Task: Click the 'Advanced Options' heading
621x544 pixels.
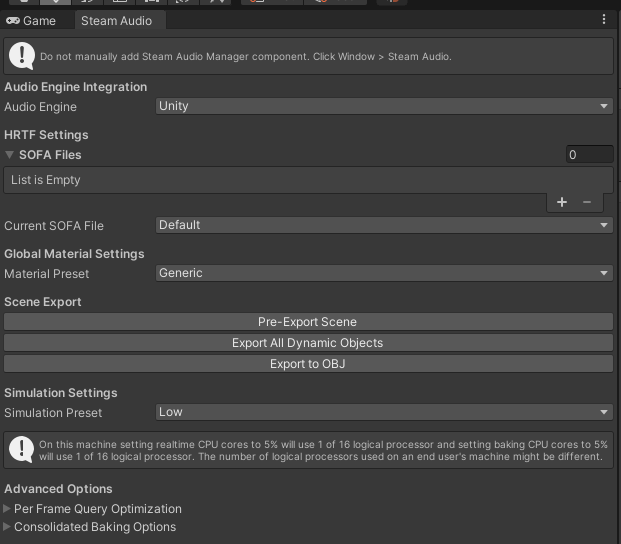Action: point(58,489)
